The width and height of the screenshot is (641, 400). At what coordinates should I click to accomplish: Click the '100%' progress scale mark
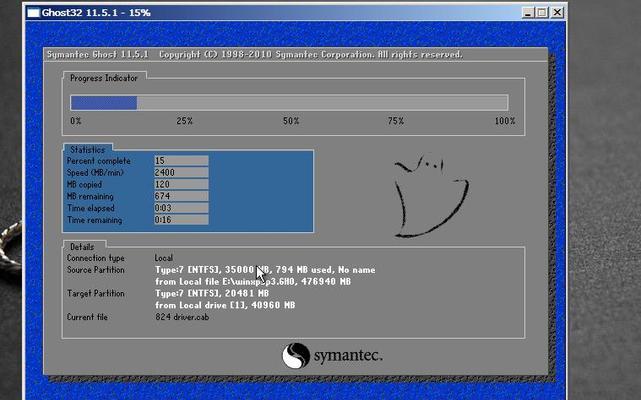505,121
